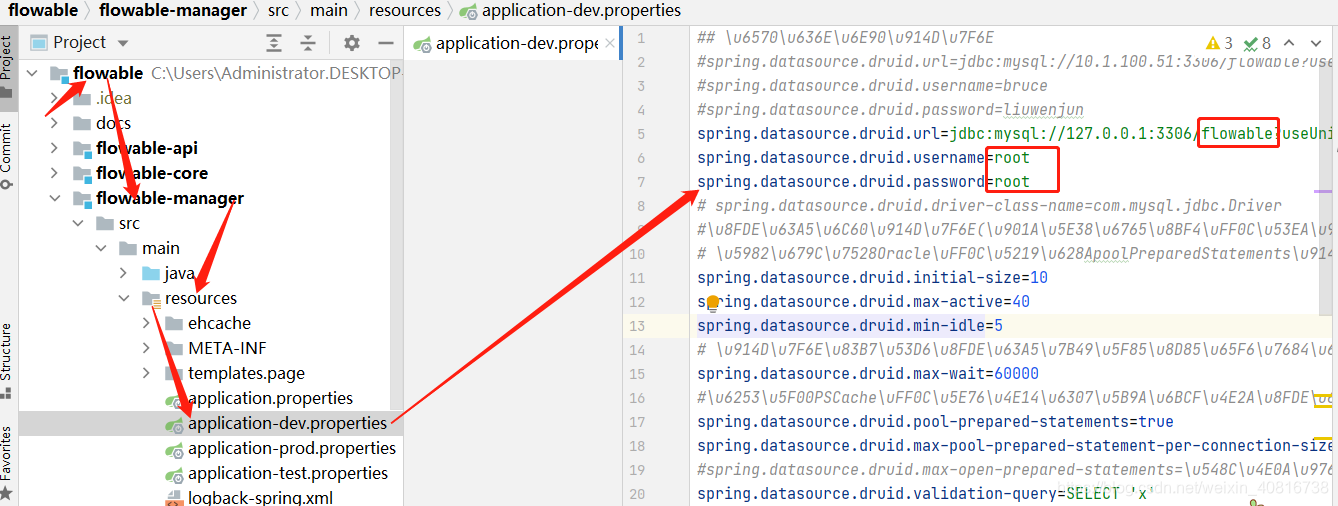Click the resources folder icon
Viewport: 1338px width, 506px height.
[151, 298]
